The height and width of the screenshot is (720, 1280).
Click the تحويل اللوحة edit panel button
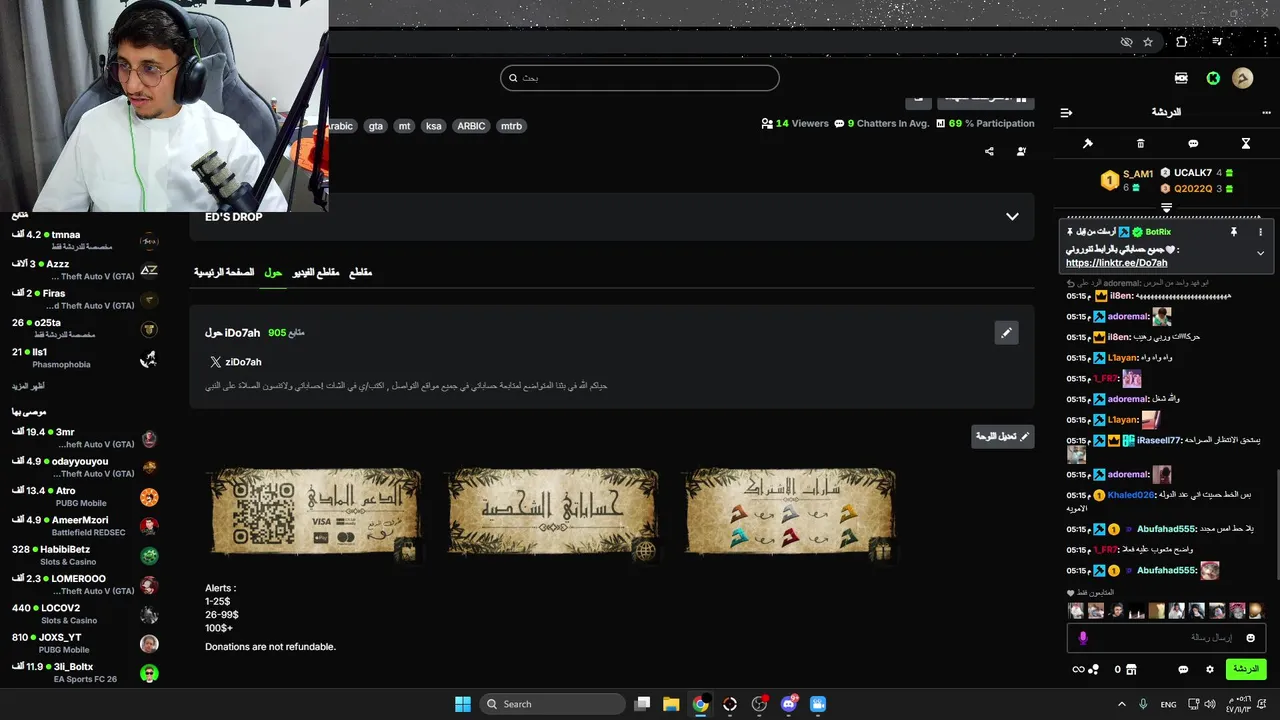pyautogui.click(x=1003, y=437)
